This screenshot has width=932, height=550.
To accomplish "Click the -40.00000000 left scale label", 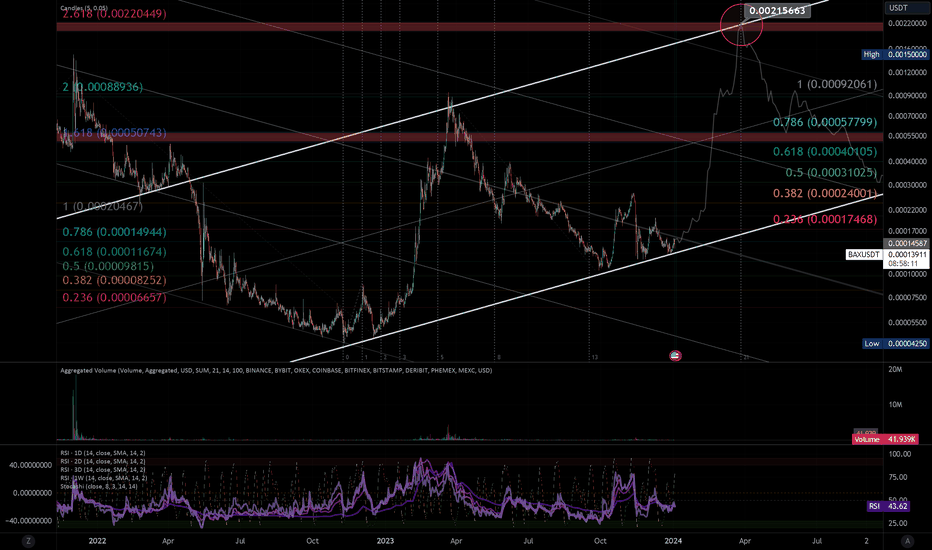I will click(30, 521).
